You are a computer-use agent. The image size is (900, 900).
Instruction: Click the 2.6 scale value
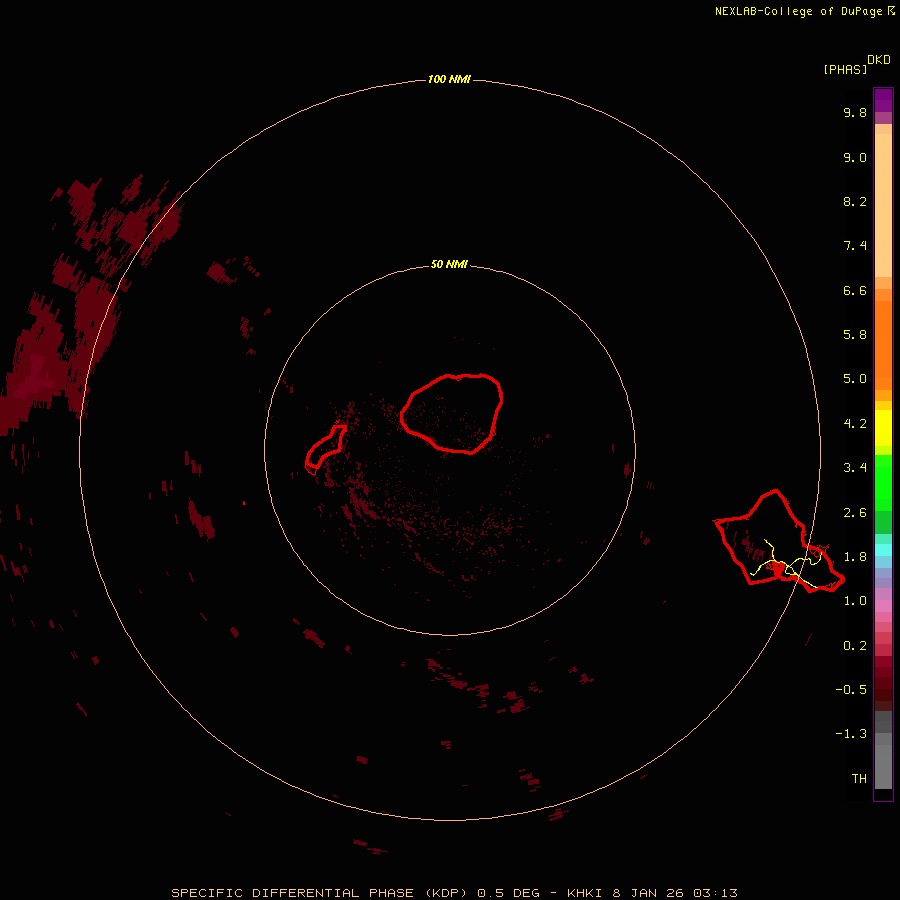coord(855,513)
